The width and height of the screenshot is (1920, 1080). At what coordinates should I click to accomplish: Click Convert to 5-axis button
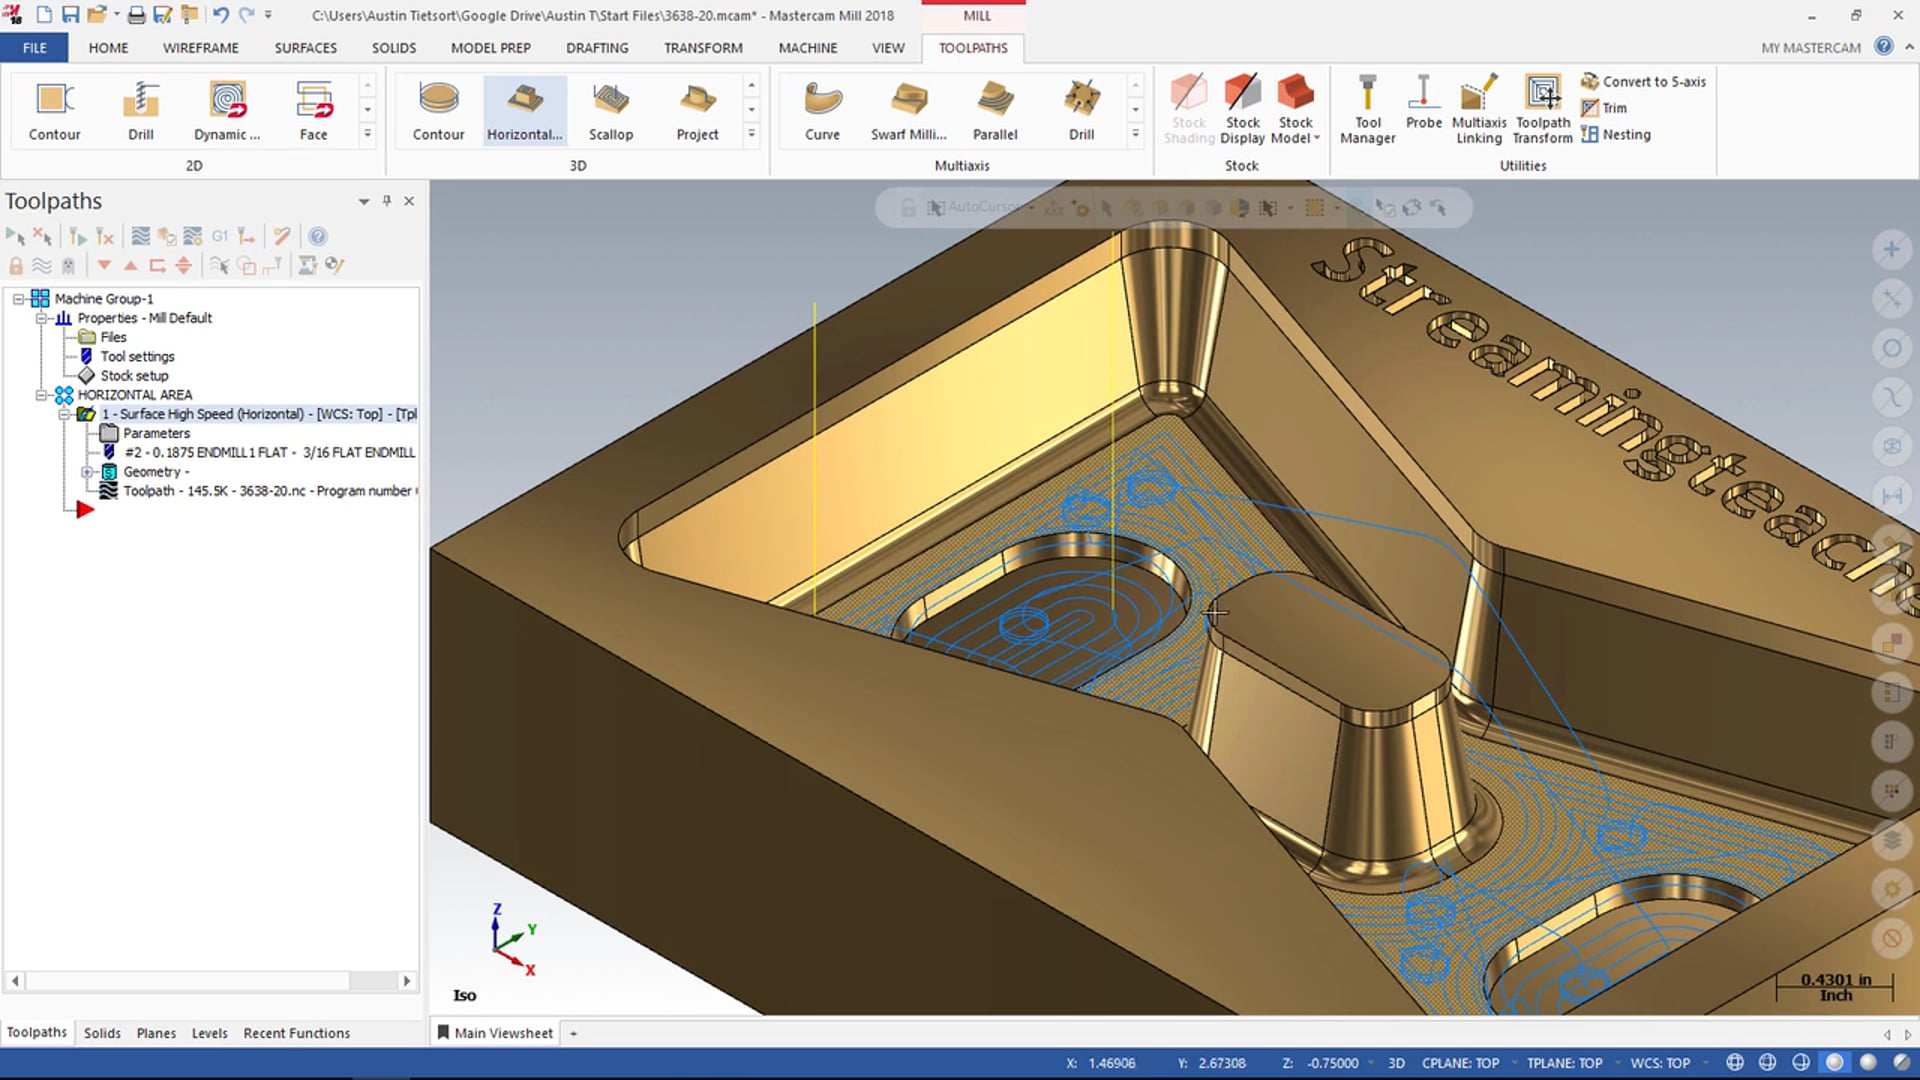tap(1643, 82)
